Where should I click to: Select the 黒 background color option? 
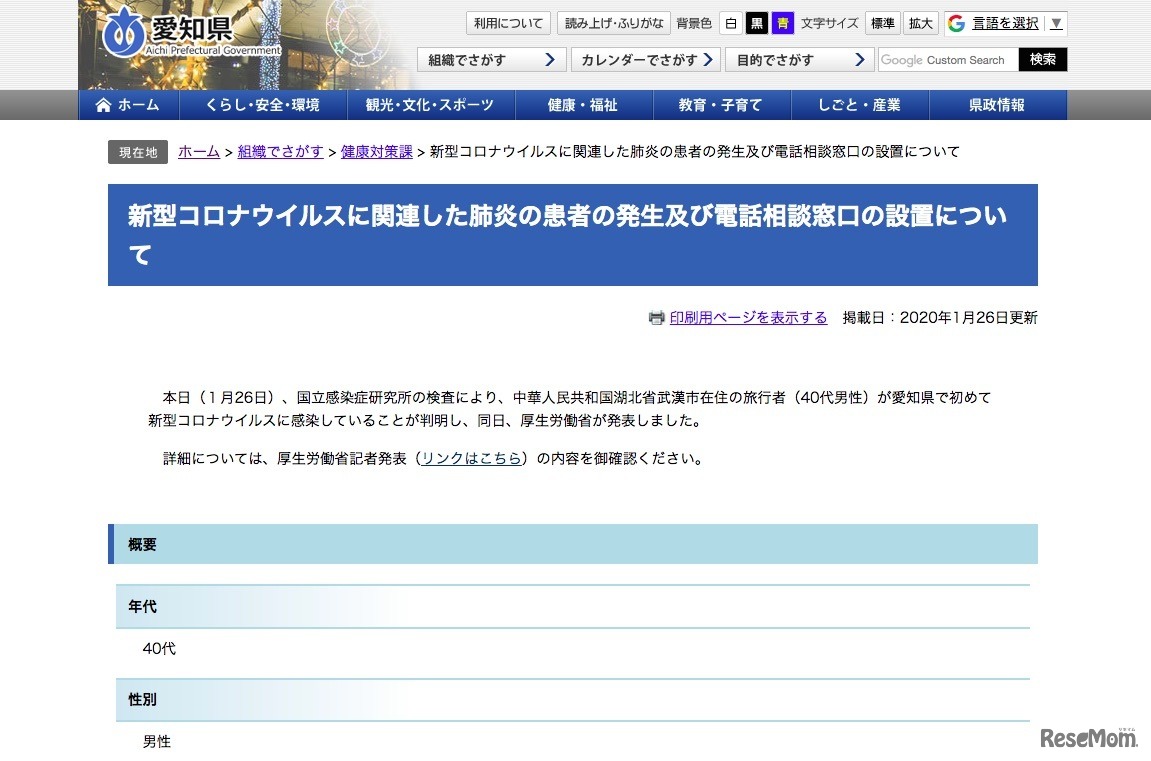coord(758,22)
